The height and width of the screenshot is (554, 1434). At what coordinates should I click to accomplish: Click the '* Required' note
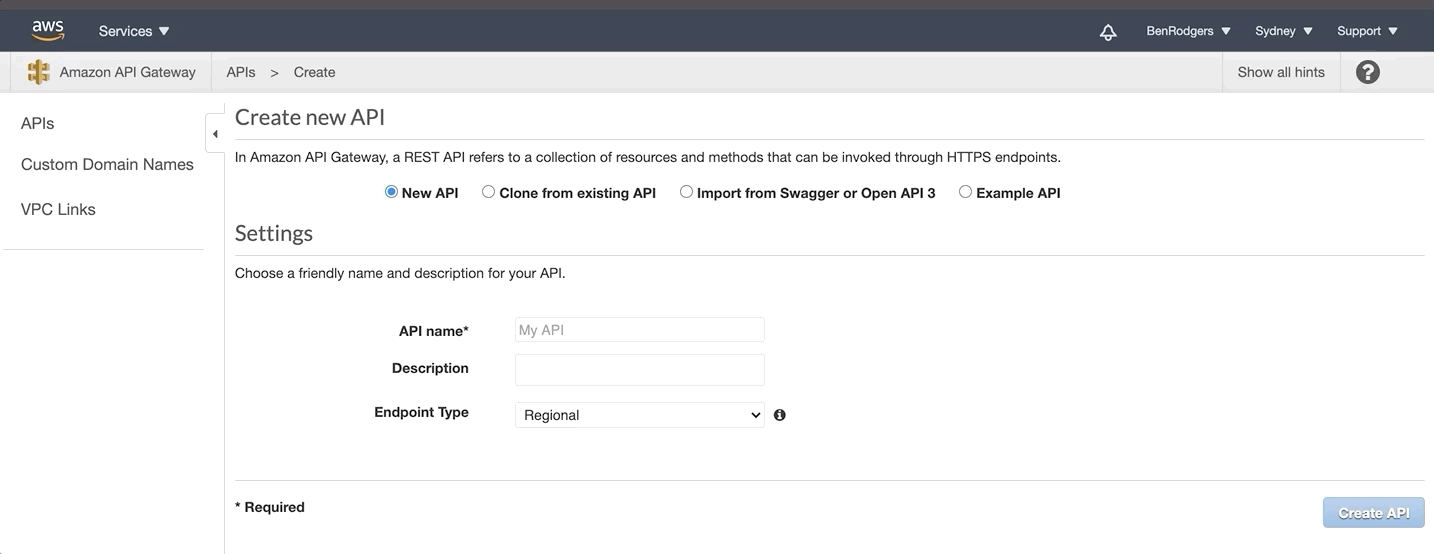point(270,507)
